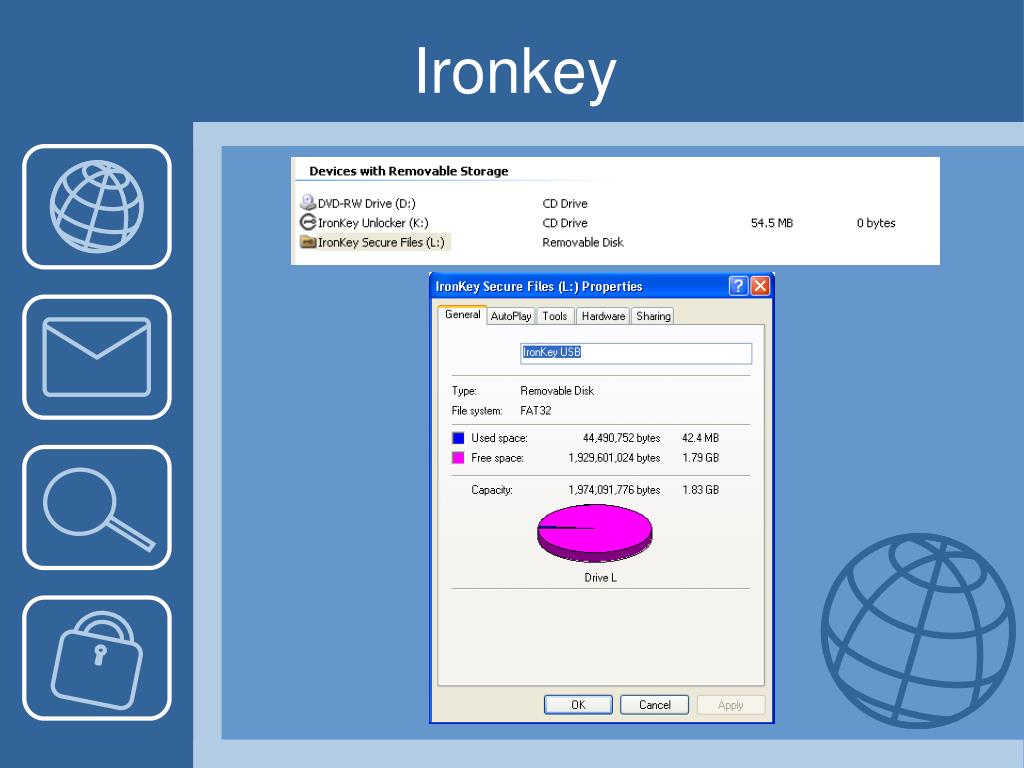The width and height of the screenshot is (1024, 768).
Task: Click the Removable Disk type in drive list
Action: pos(583,242)
